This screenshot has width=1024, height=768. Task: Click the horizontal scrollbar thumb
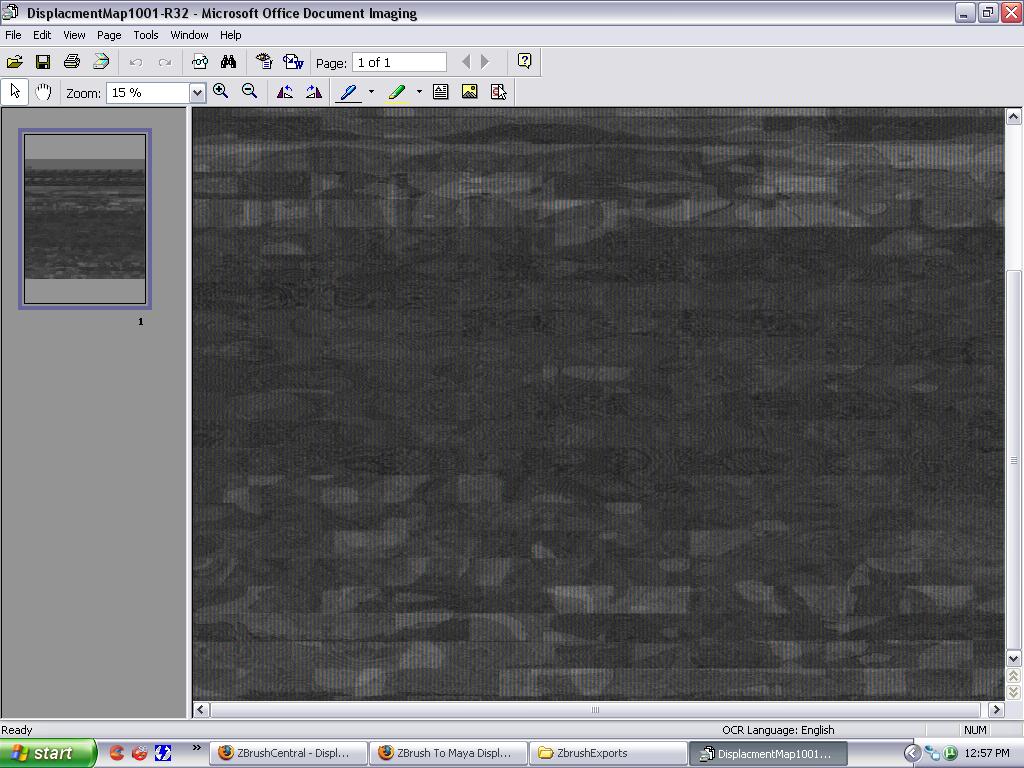[x=595, y=710]
